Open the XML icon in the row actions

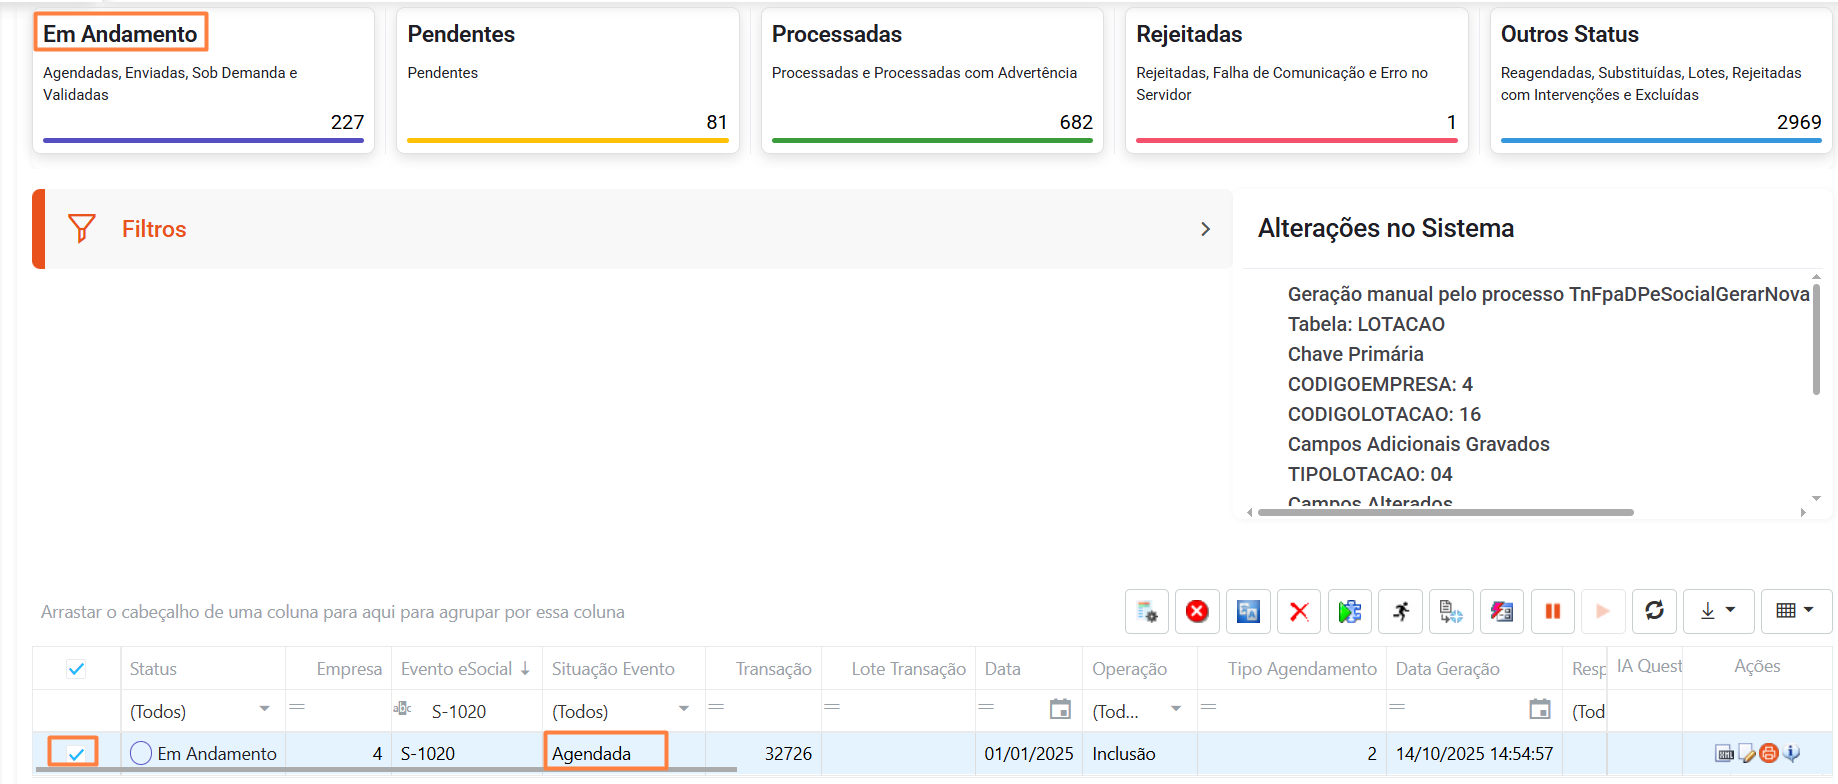tap(1724, 754)
